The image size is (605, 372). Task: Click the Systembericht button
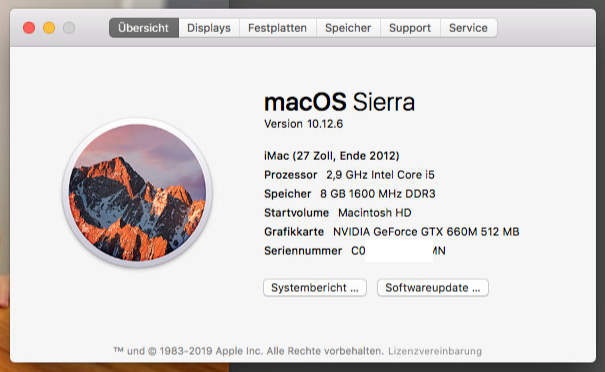315,288
